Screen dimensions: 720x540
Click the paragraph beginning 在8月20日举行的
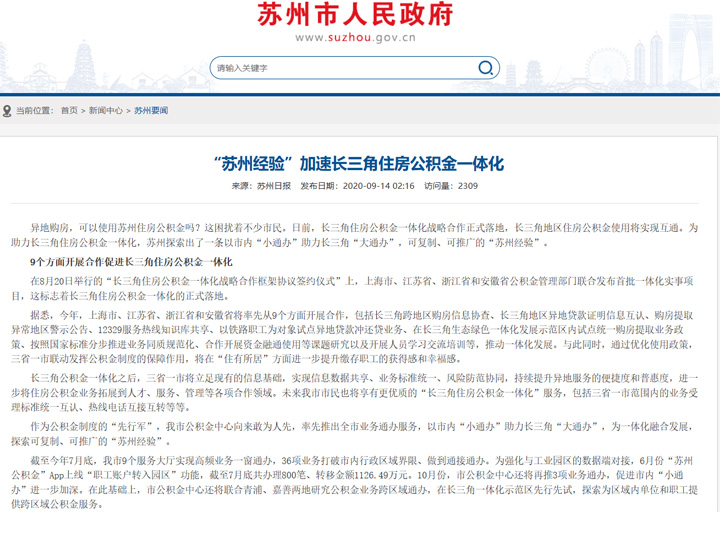tap(359, 287)
